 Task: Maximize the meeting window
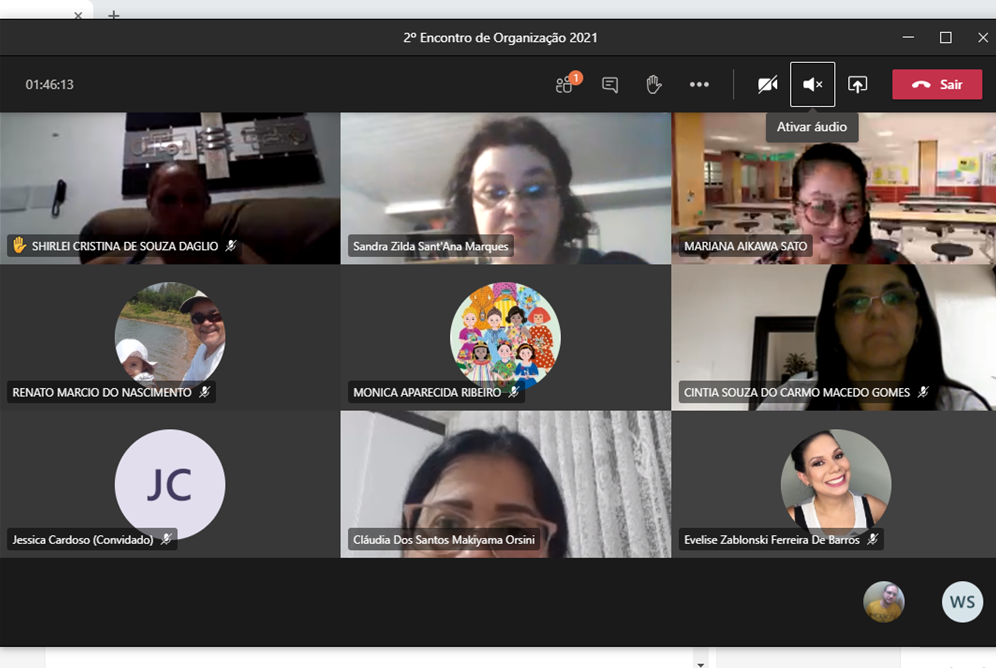[x=945, y=37]
